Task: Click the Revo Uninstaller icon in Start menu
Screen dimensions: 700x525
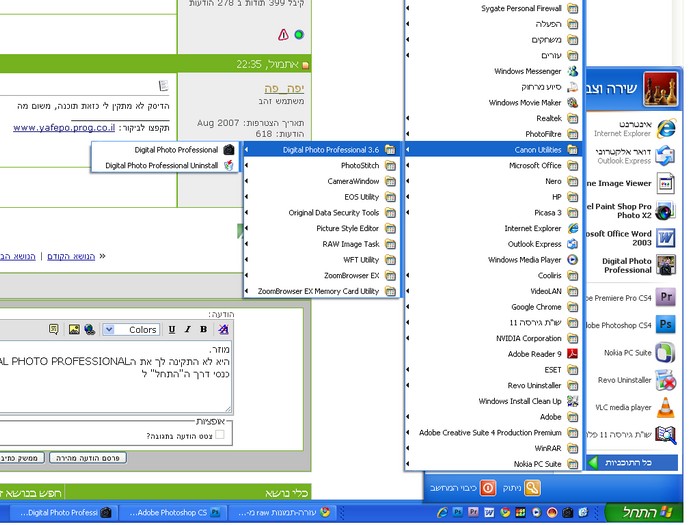Action: [x=666, y=380]
